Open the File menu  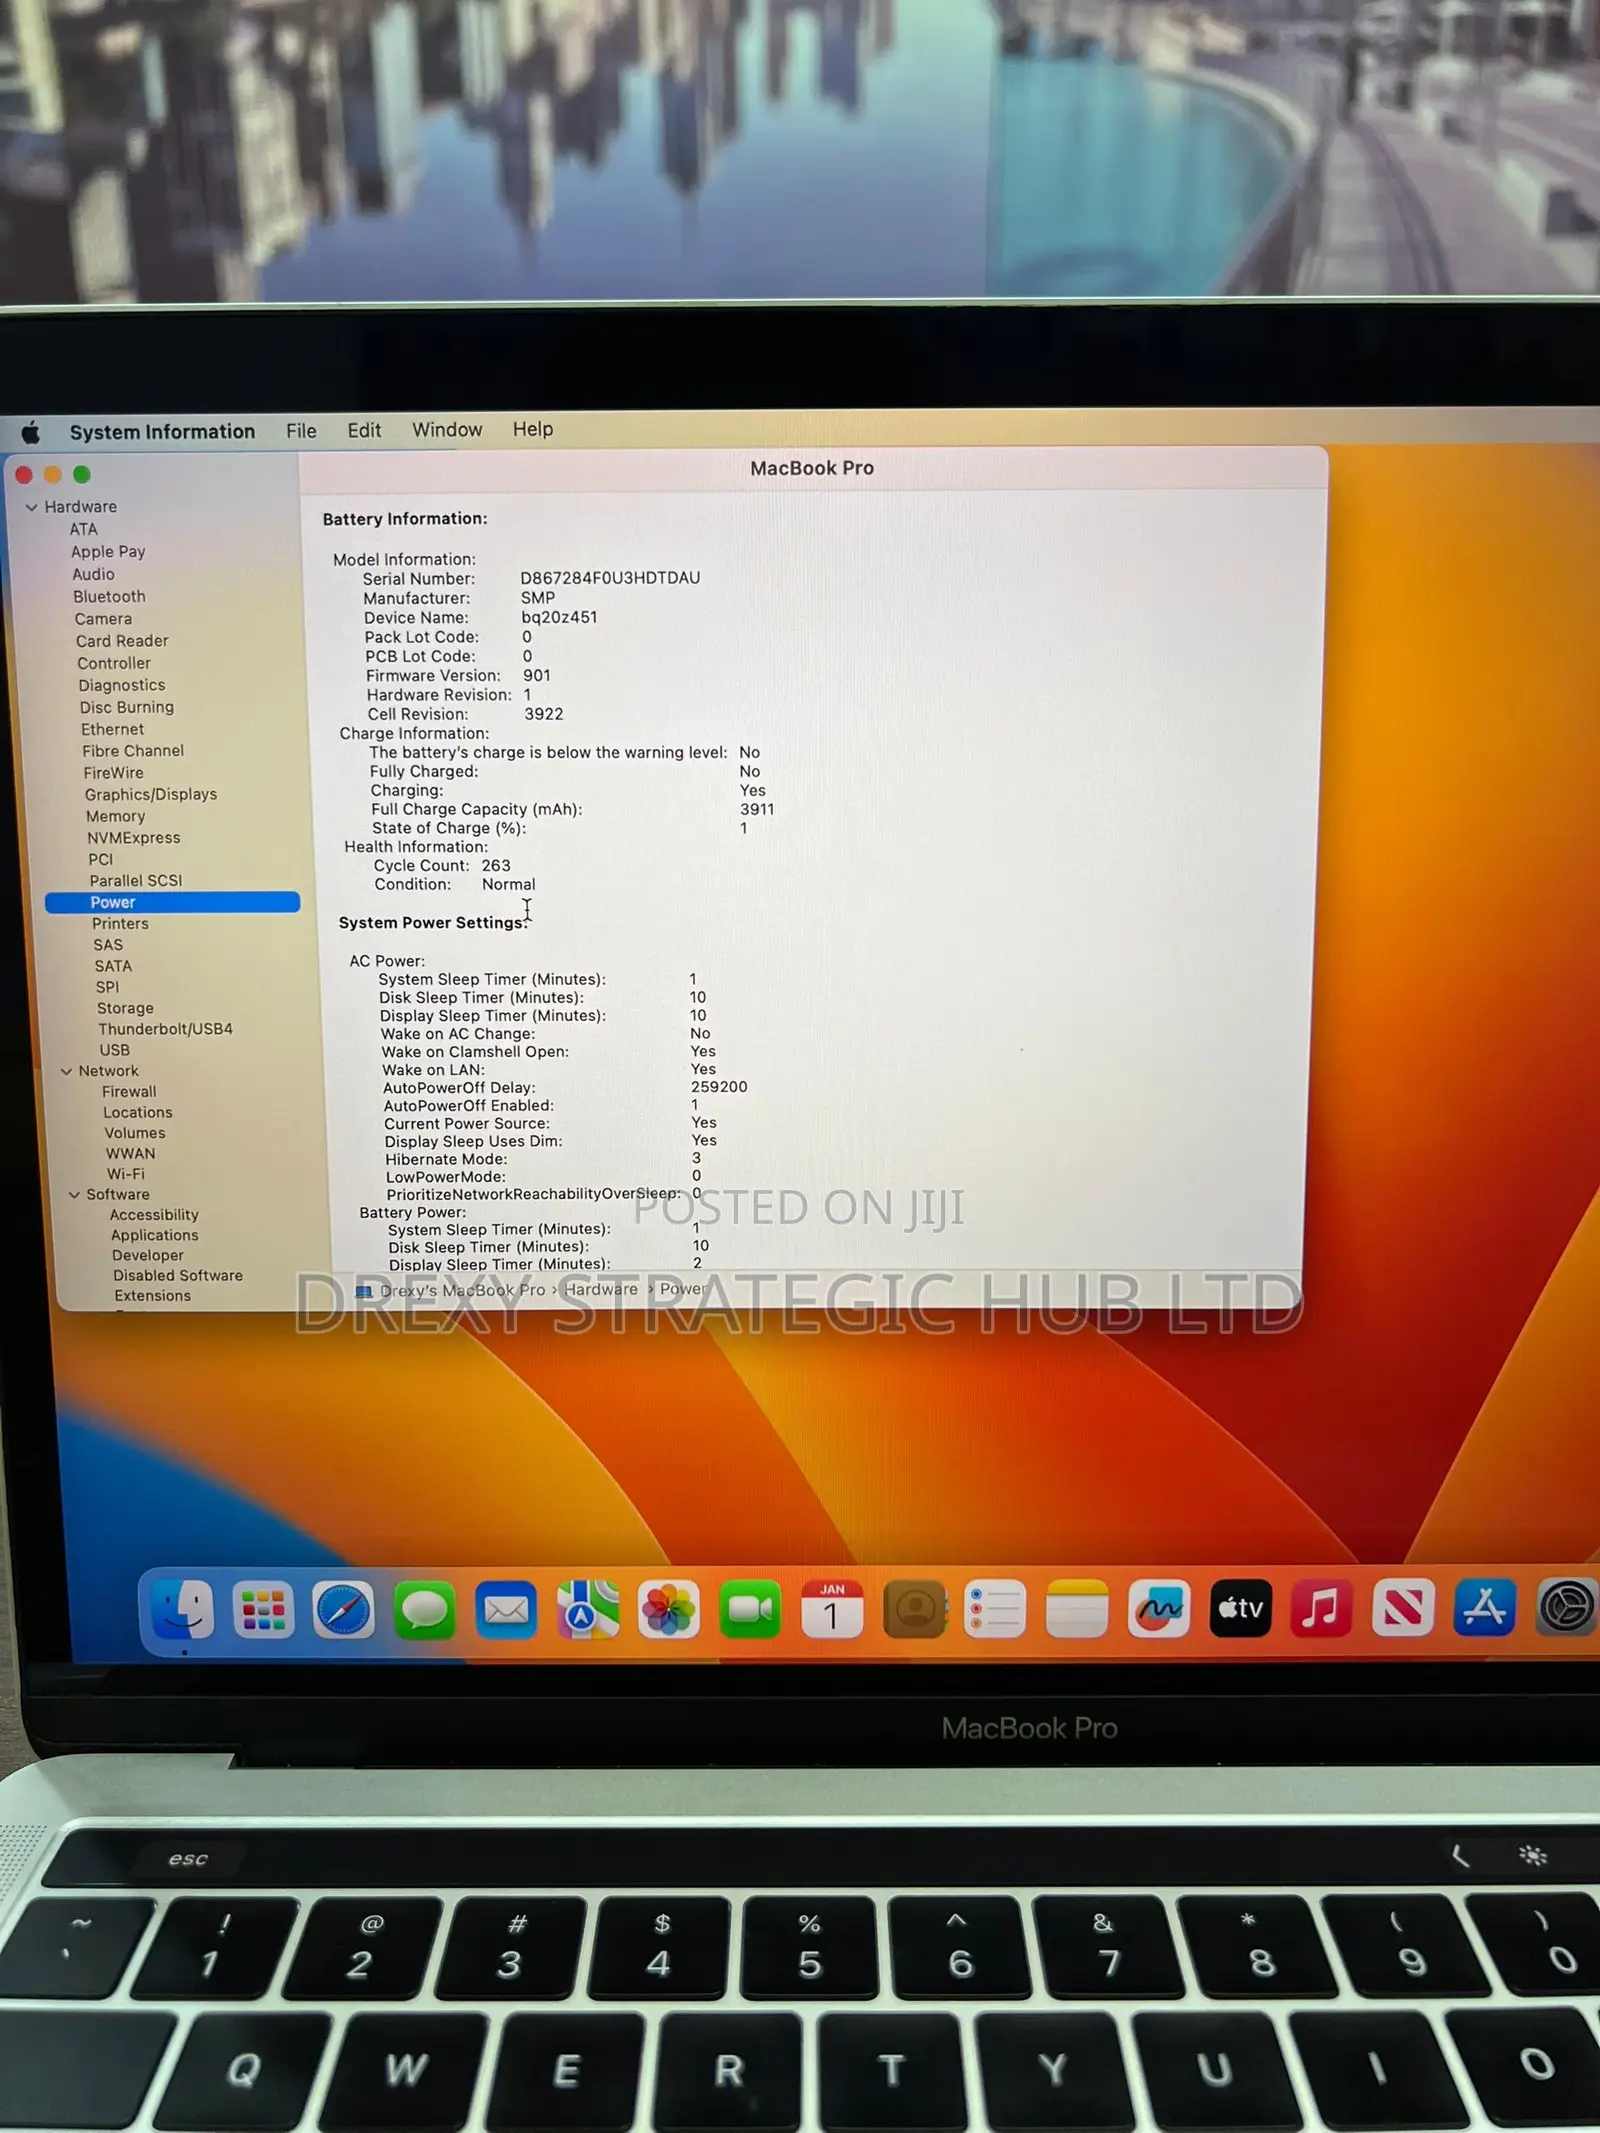301,431
